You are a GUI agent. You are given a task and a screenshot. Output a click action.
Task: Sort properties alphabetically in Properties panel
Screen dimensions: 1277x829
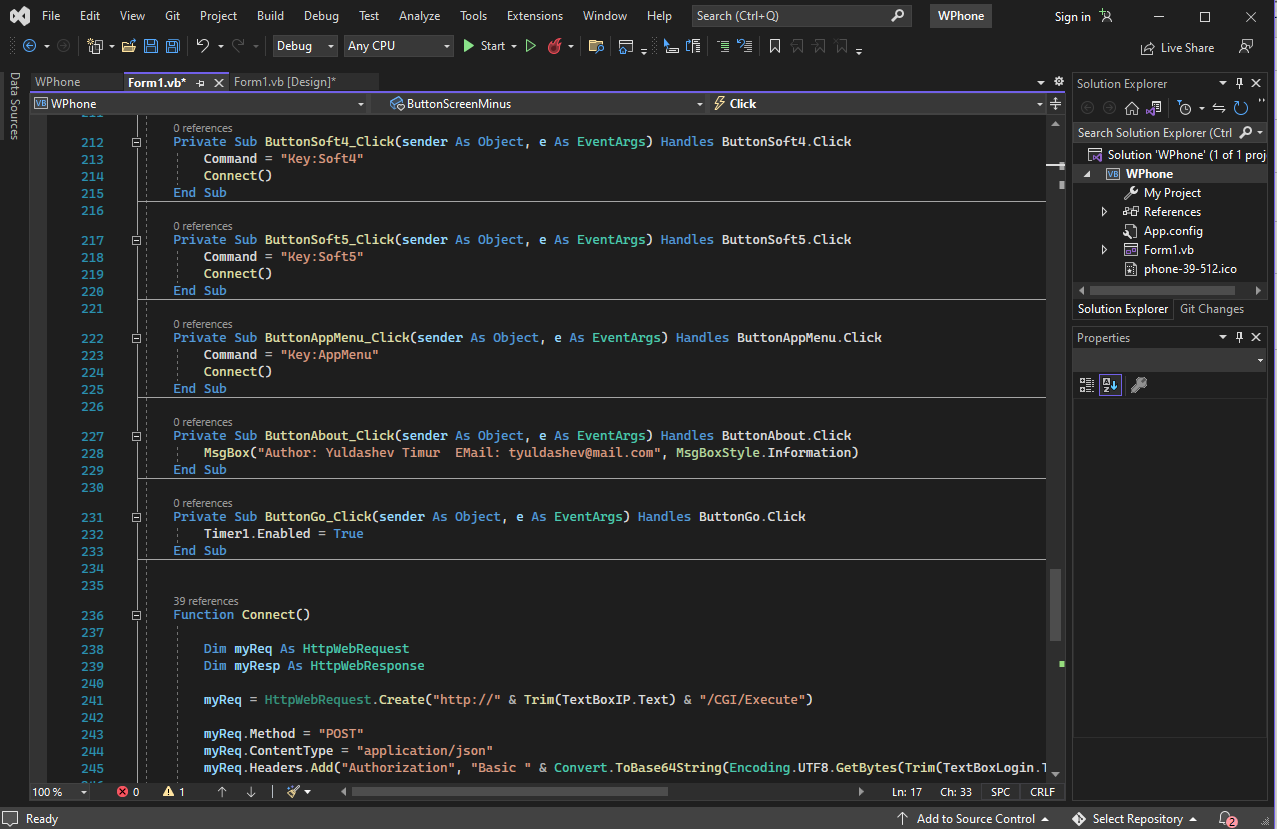pos(1110,385)
